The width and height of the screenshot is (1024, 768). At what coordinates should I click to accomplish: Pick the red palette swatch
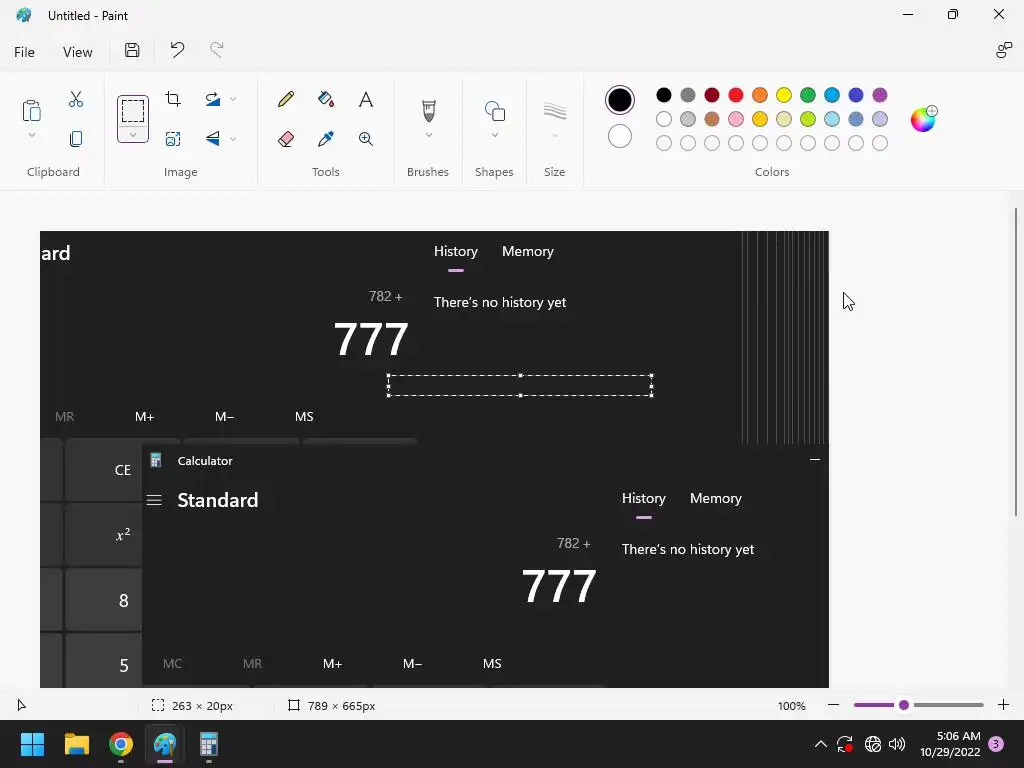tap(735, 95)
